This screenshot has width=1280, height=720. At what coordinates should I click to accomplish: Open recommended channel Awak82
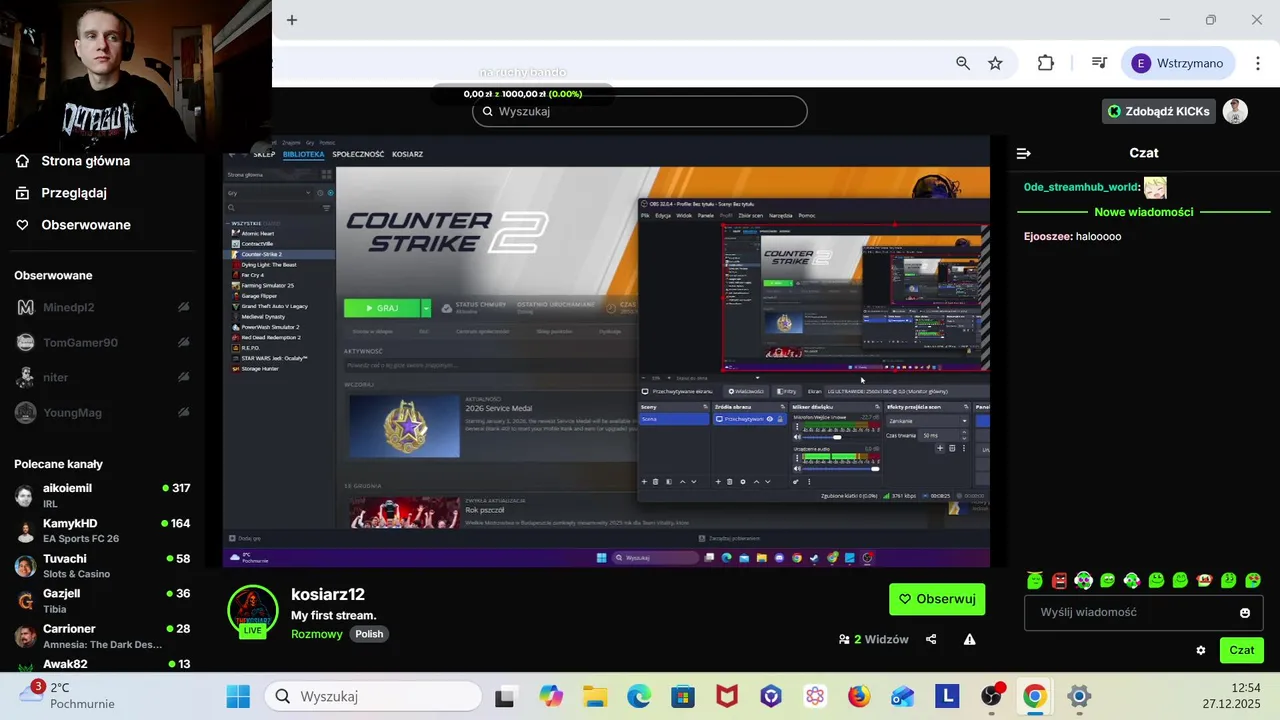click(x=102, y=664)
